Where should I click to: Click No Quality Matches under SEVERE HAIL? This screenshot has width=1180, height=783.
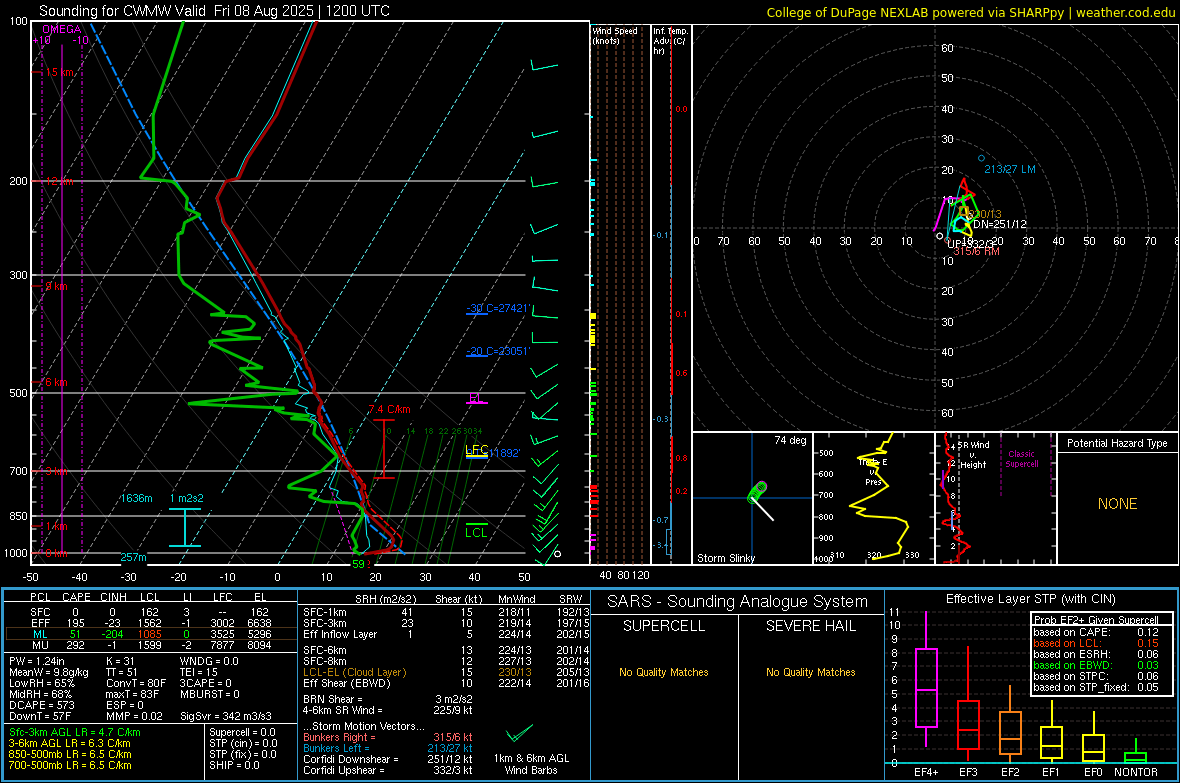click(x=810, y=672)
